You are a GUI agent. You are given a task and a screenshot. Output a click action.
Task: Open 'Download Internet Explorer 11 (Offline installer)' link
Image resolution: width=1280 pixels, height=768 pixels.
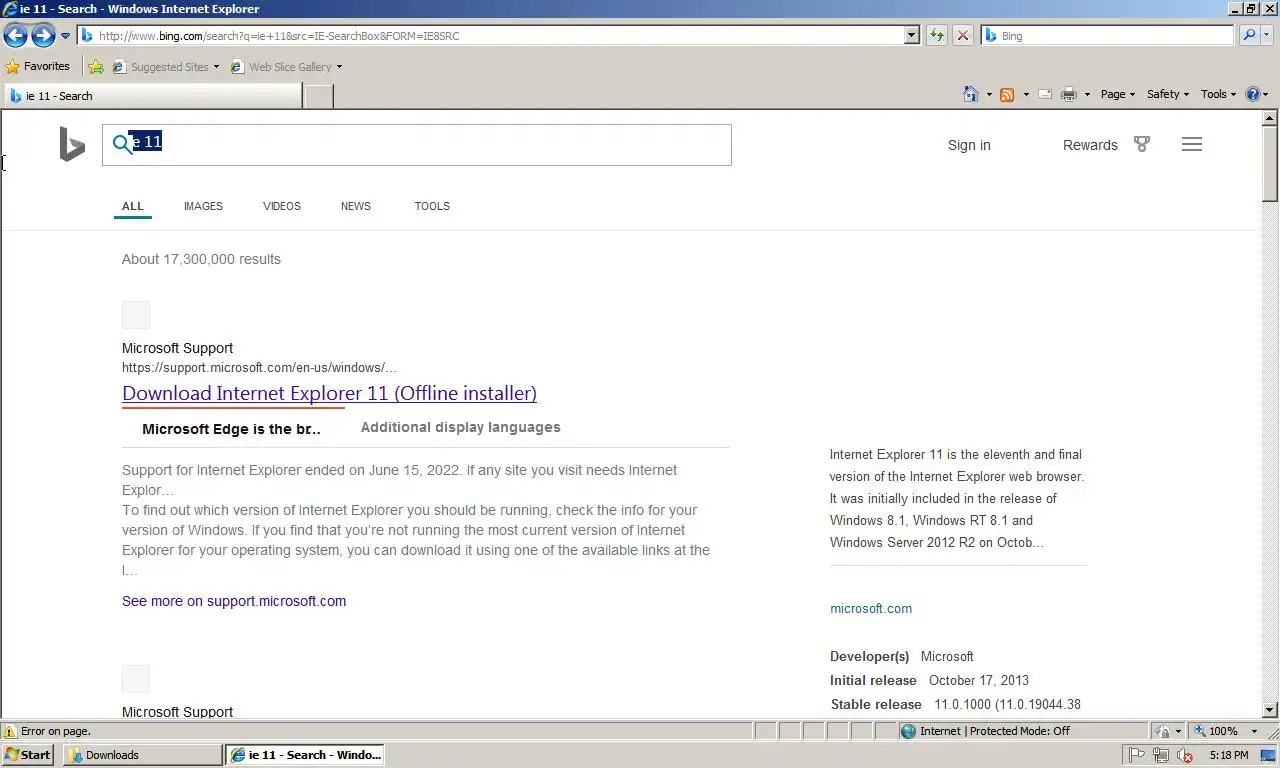[x=329, y=393]
